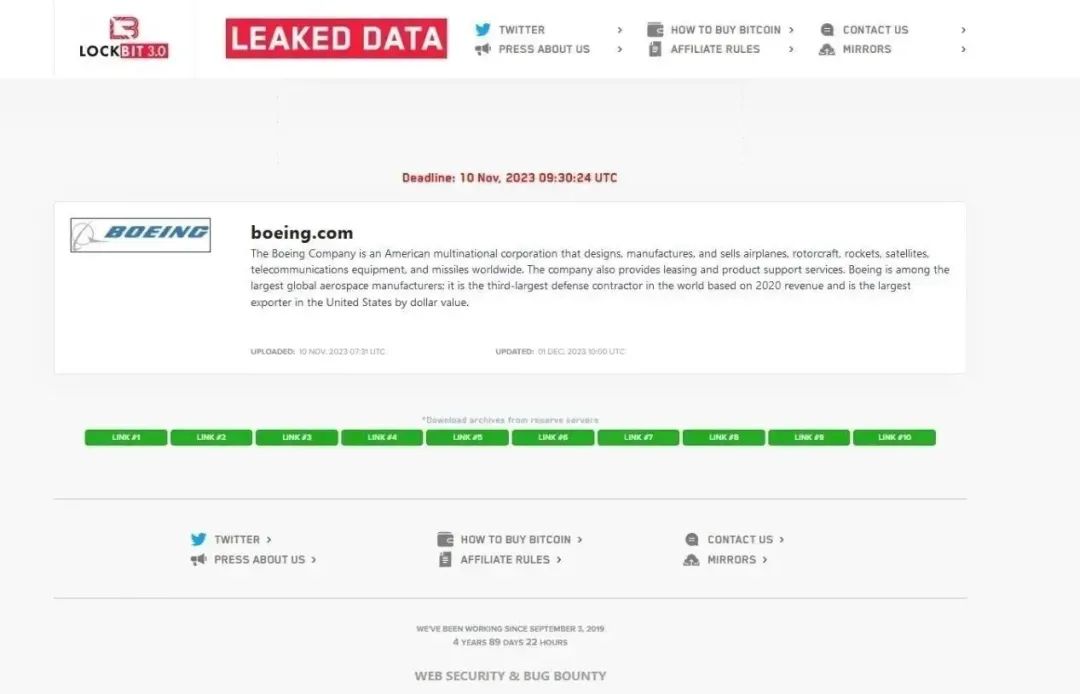Click chevron next to header Contact Us
Screen dimensions: 1080x694
click(x=963, y=30)
